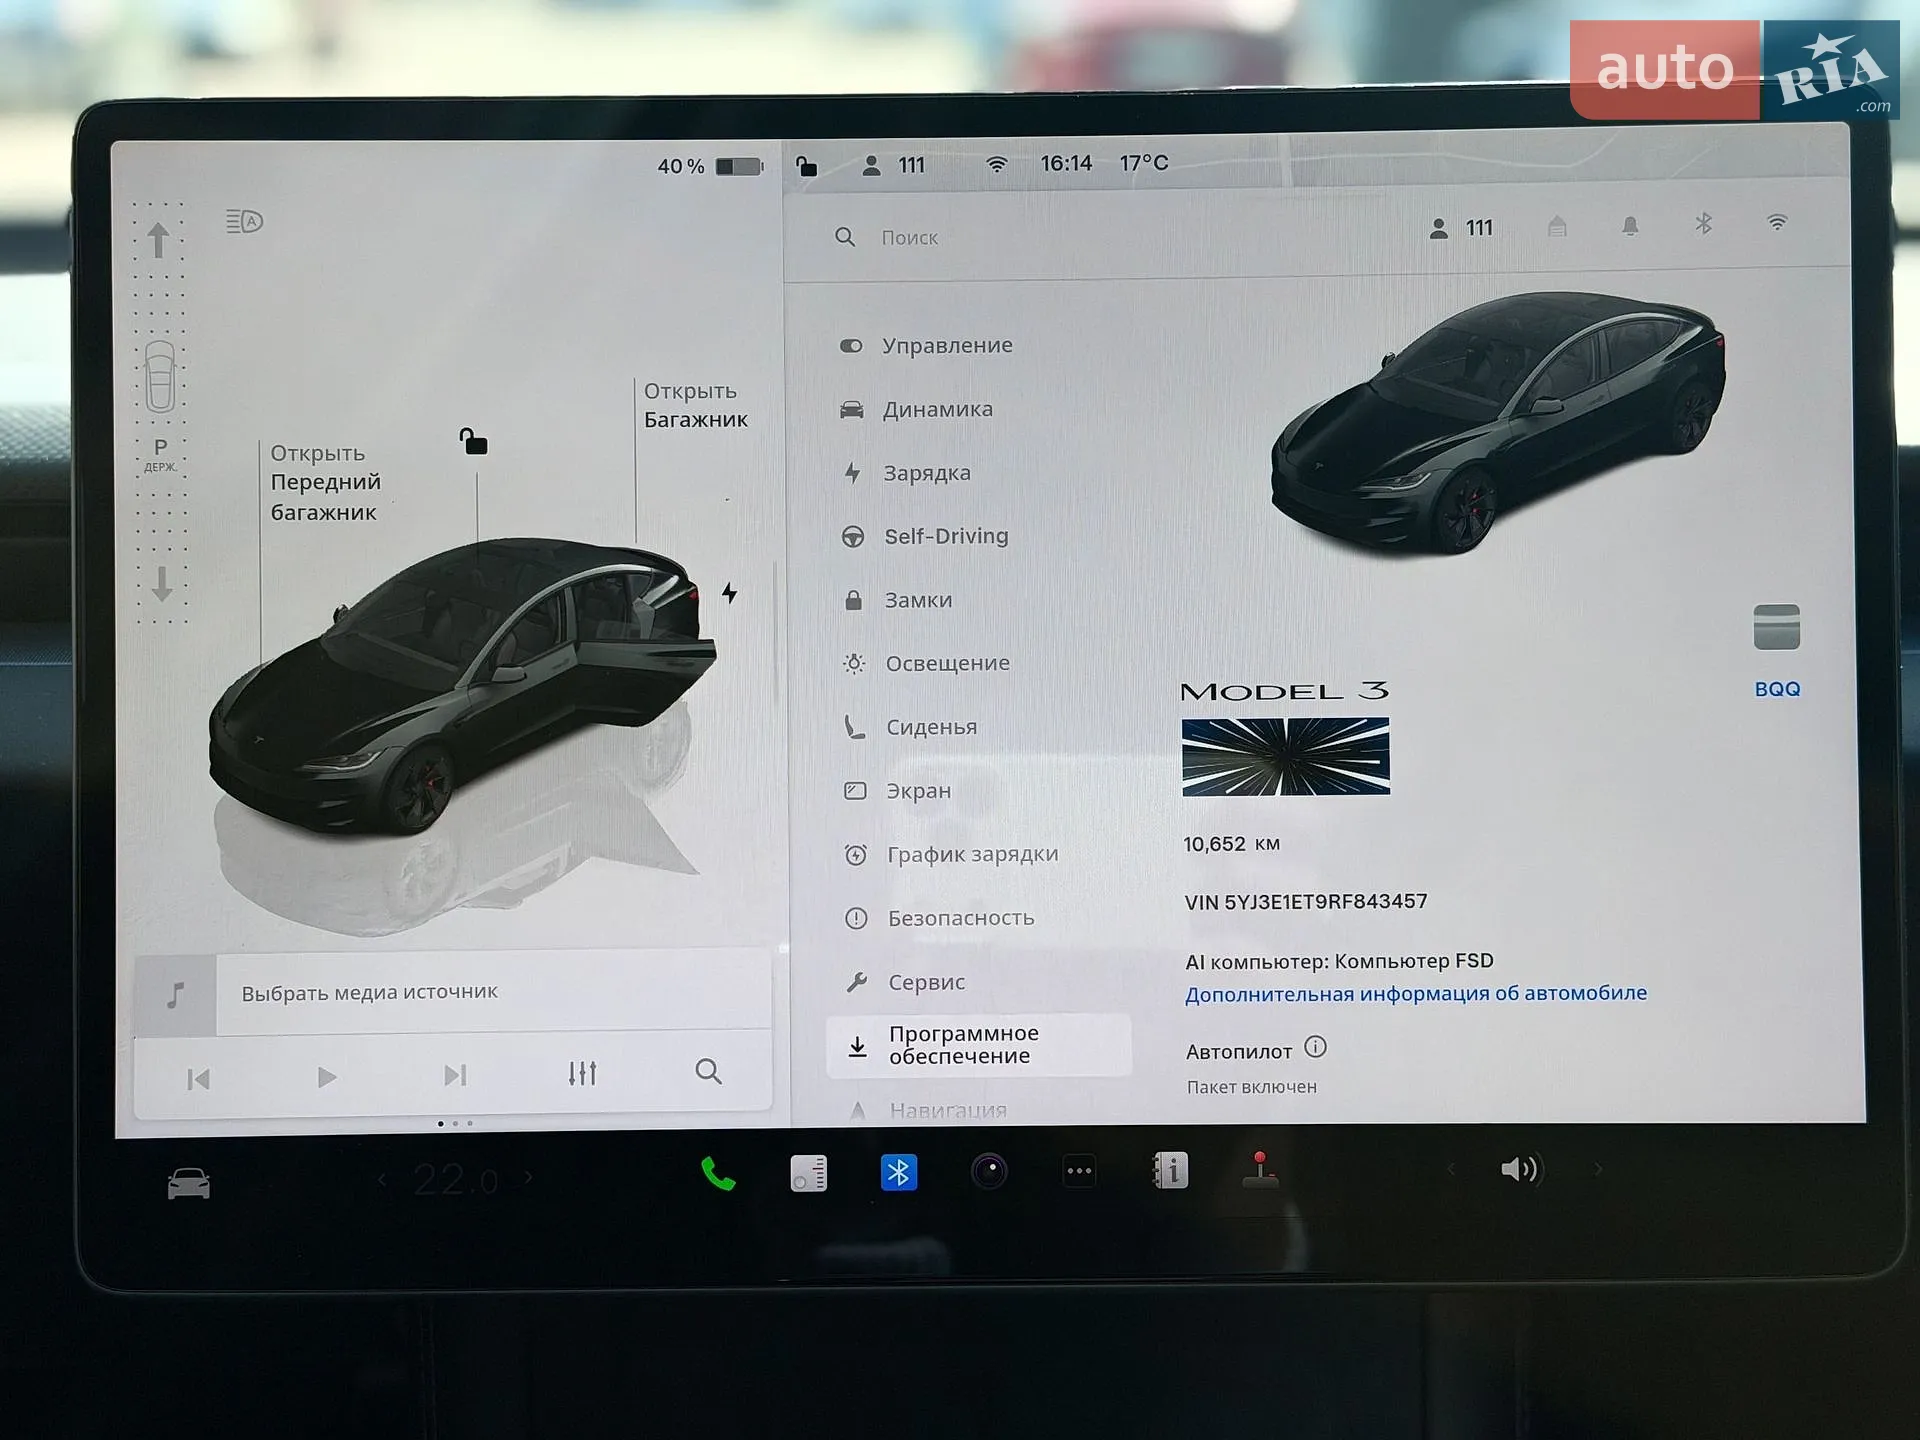Tap the software release notes thumbnail

coord(1286,757)
